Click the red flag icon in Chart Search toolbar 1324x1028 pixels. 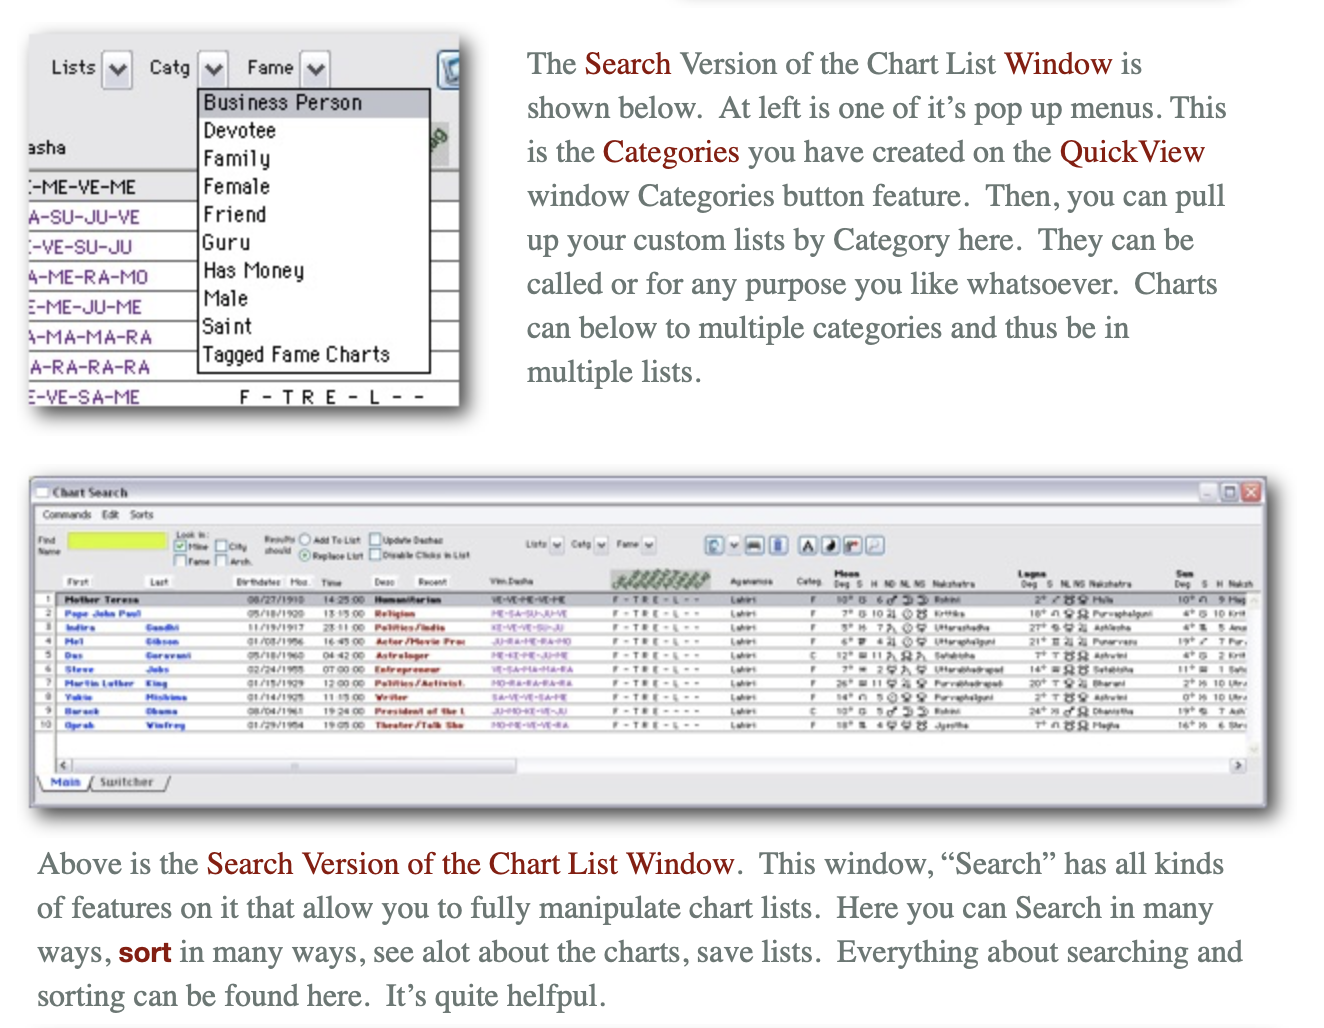tap(852, 545)
